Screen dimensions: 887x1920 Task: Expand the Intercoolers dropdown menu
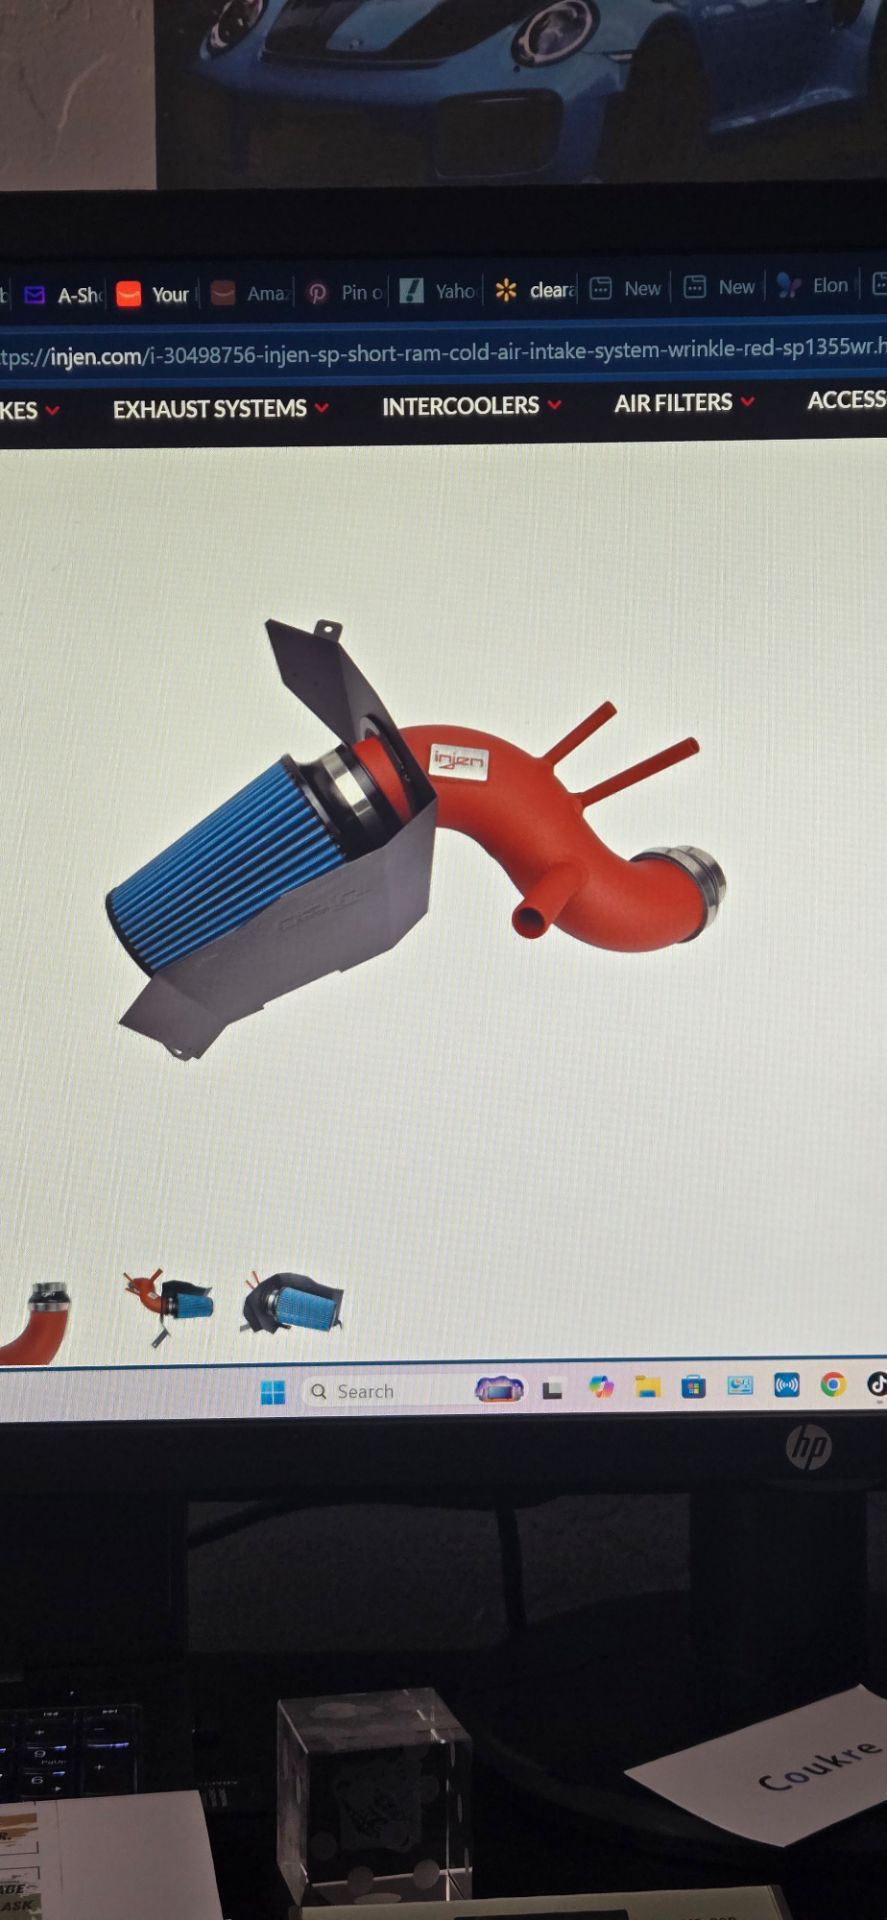pyautogui.click(x=471, y=405)
